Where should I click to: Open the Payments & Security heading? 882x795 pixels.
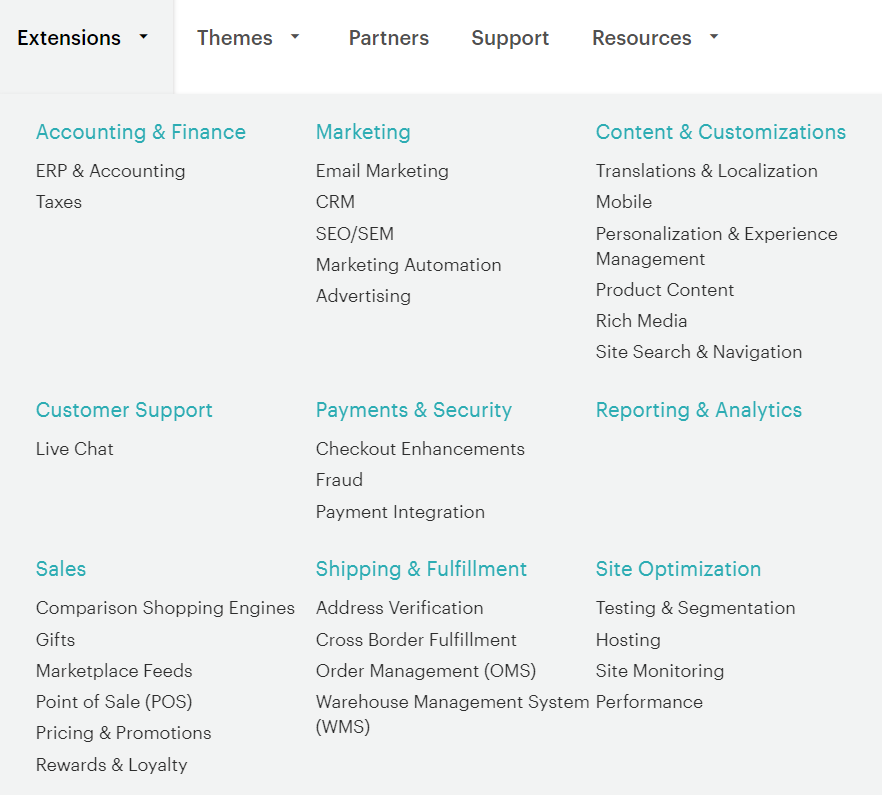point(414,410)
